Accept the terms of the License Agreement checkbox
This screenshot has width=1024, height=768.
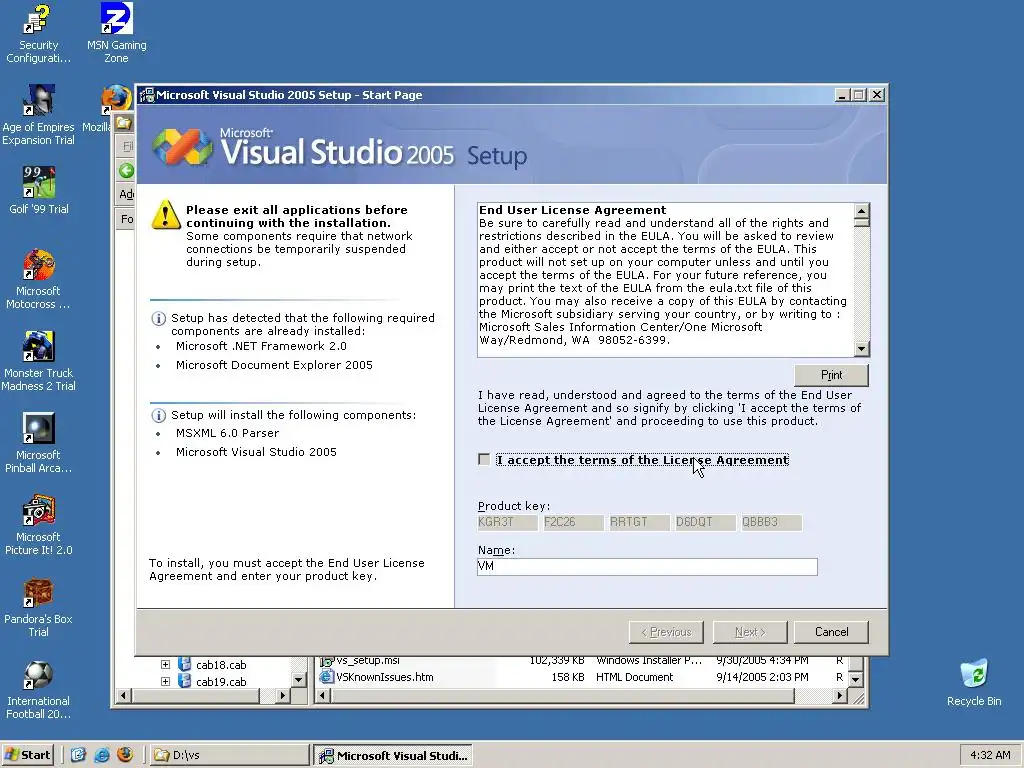[484, 460]
